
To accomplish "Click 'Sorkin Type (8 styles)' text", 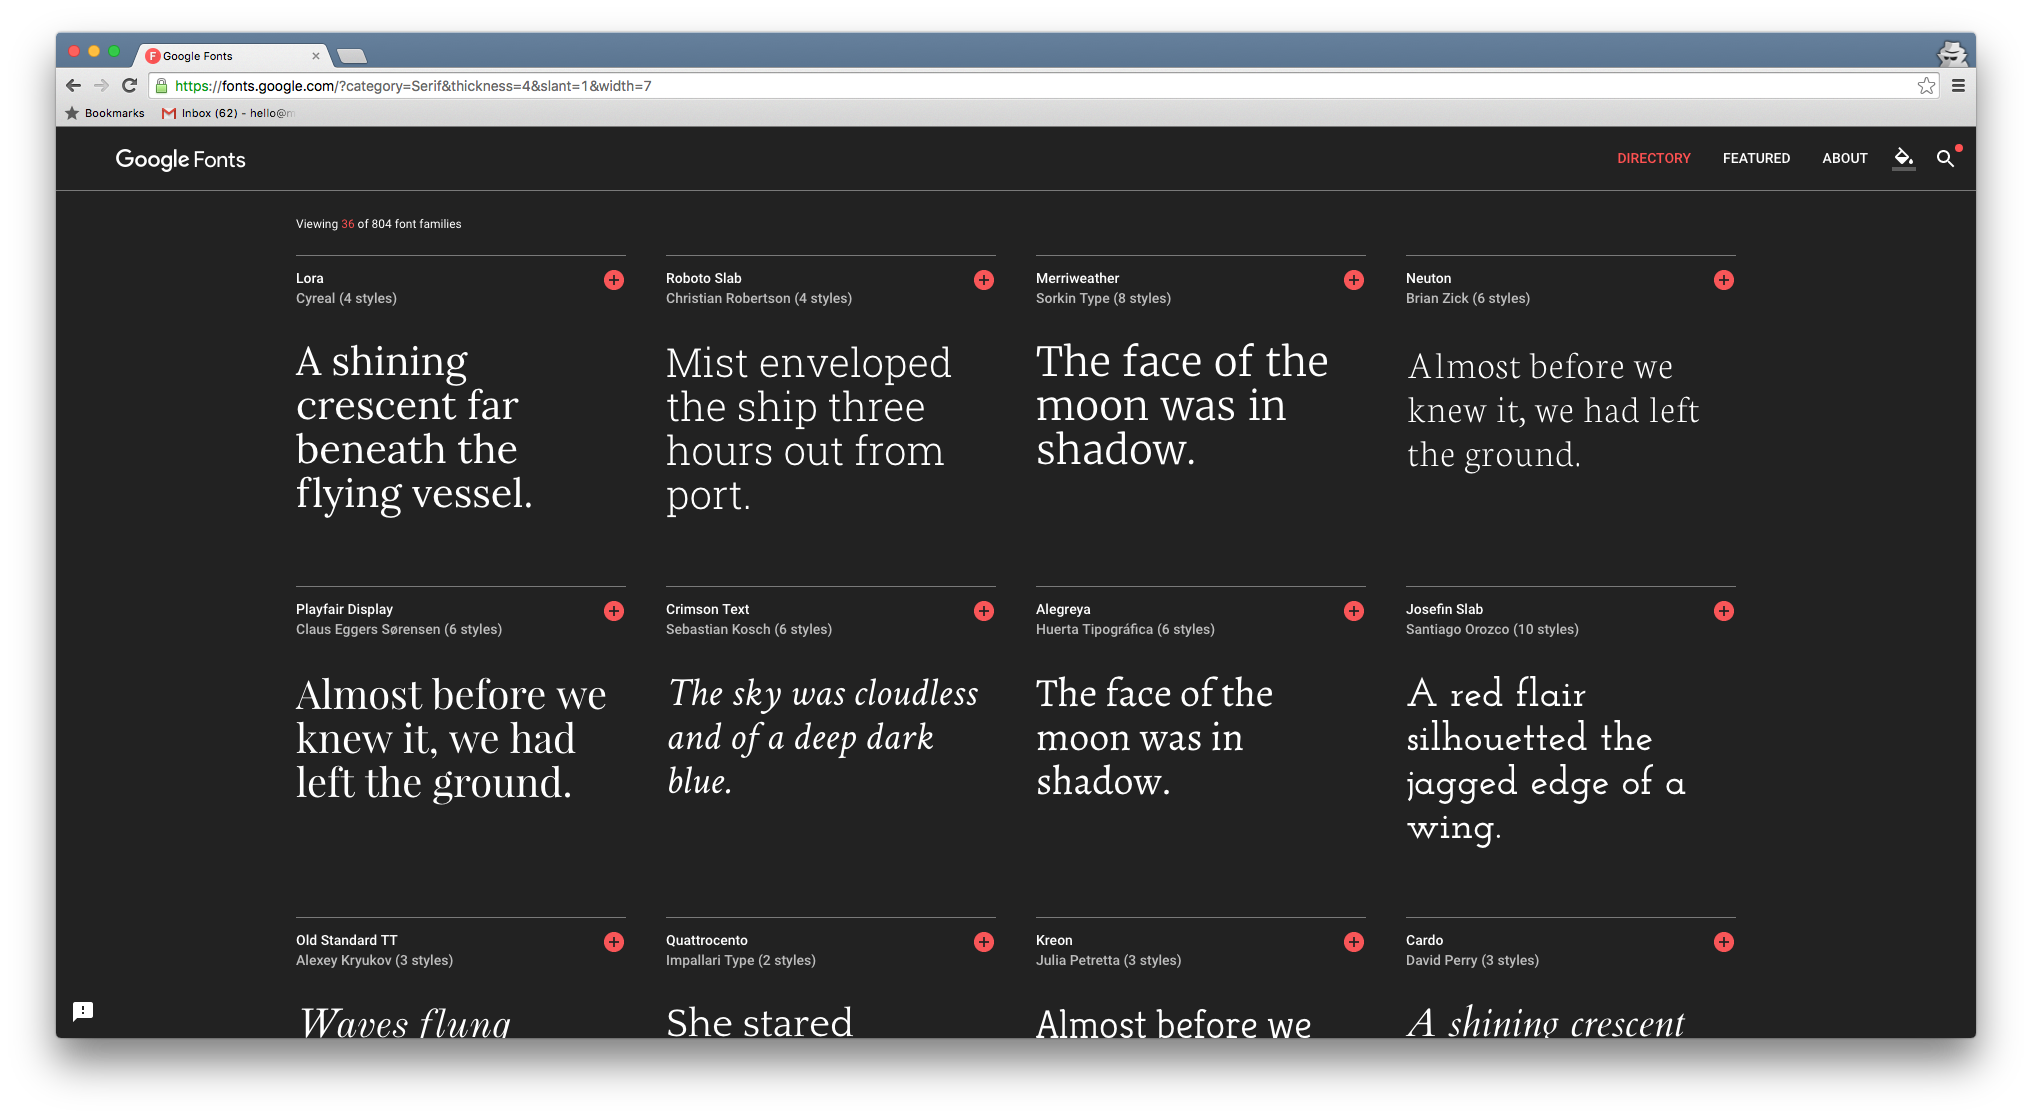I will click(x=1103, y=298).
